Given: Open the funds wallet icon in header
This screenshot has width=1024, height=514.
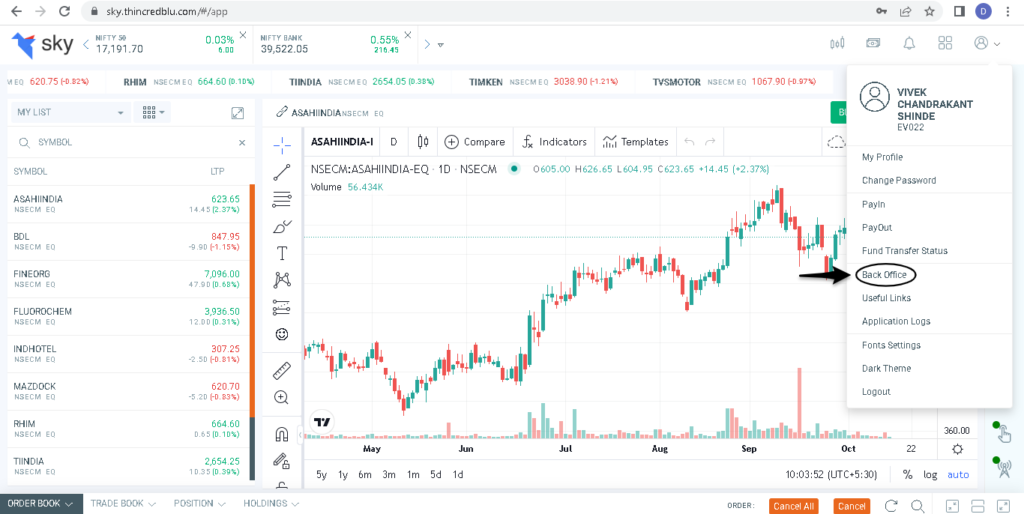Looking at the screenshot, I should pos(873,43).
